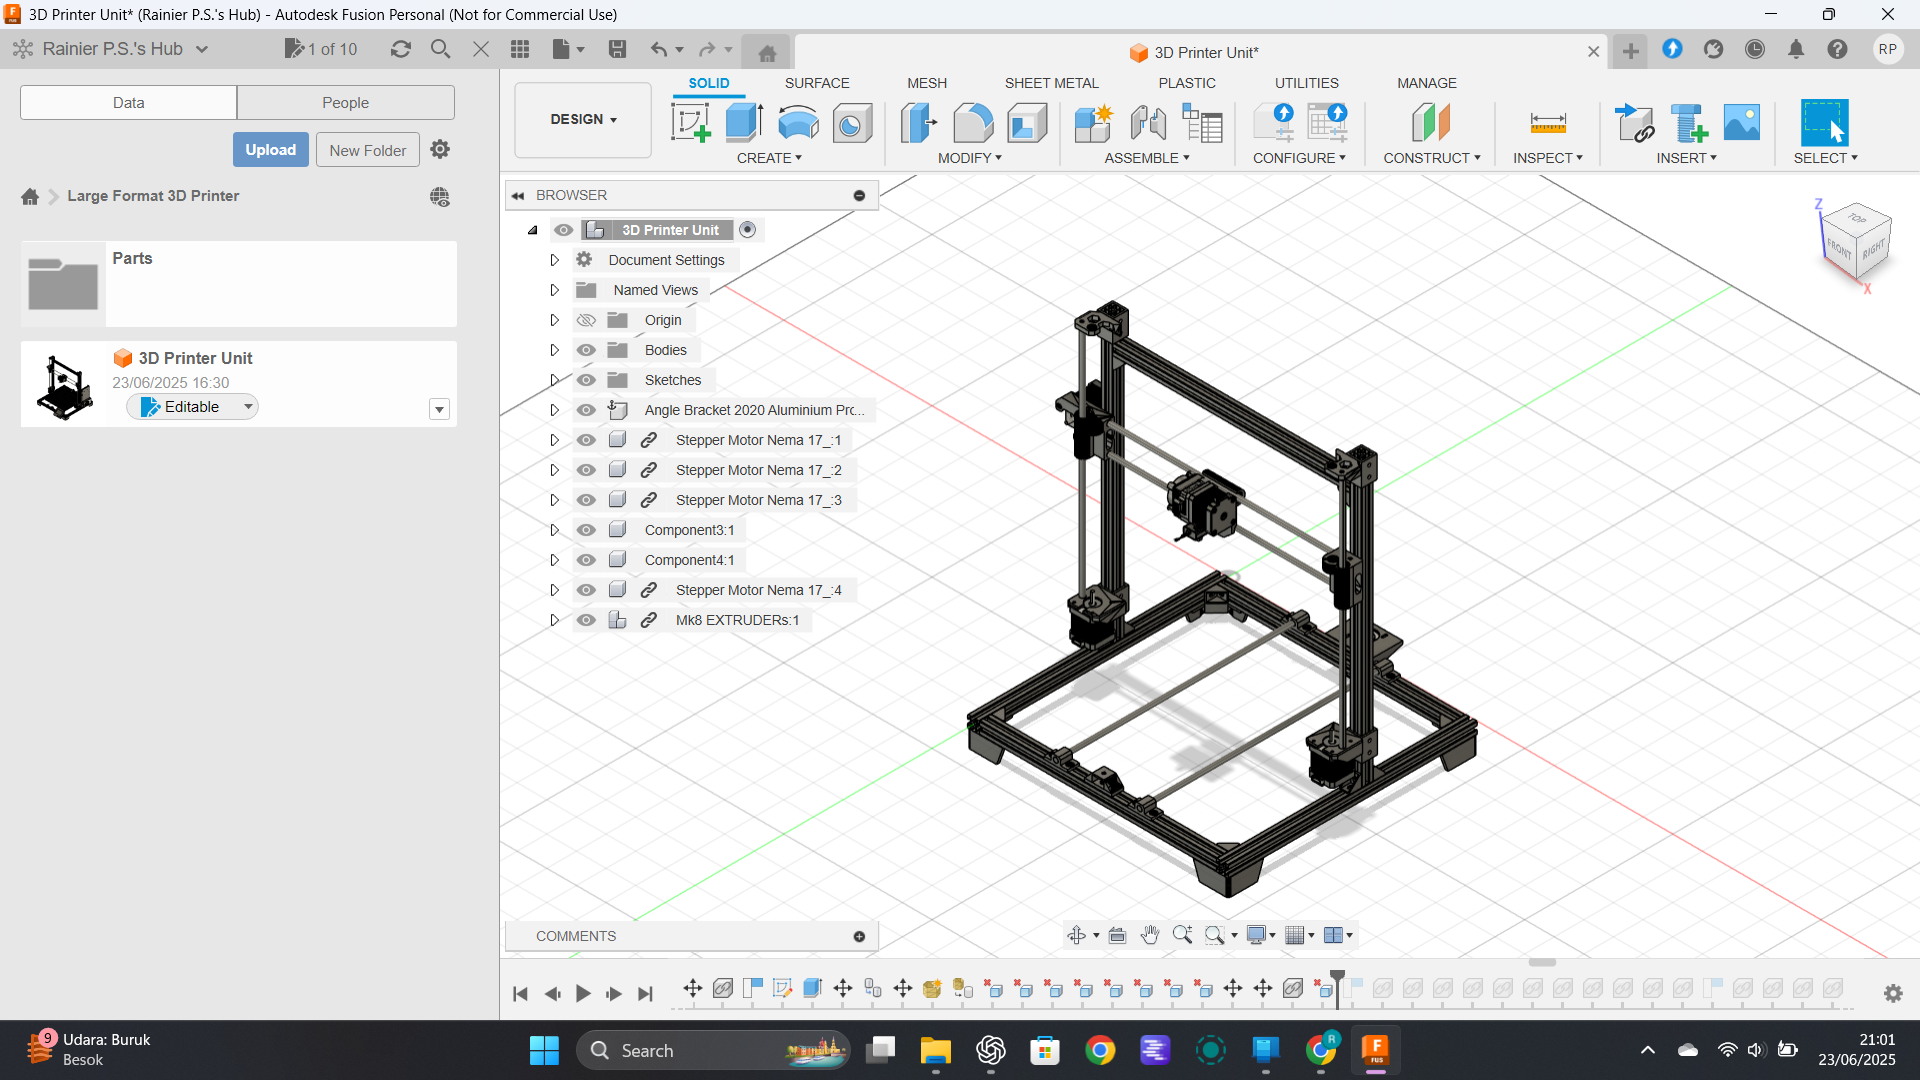Switch to the People tab
The width and height of the screenshot is (1920, 1080).
345,102
